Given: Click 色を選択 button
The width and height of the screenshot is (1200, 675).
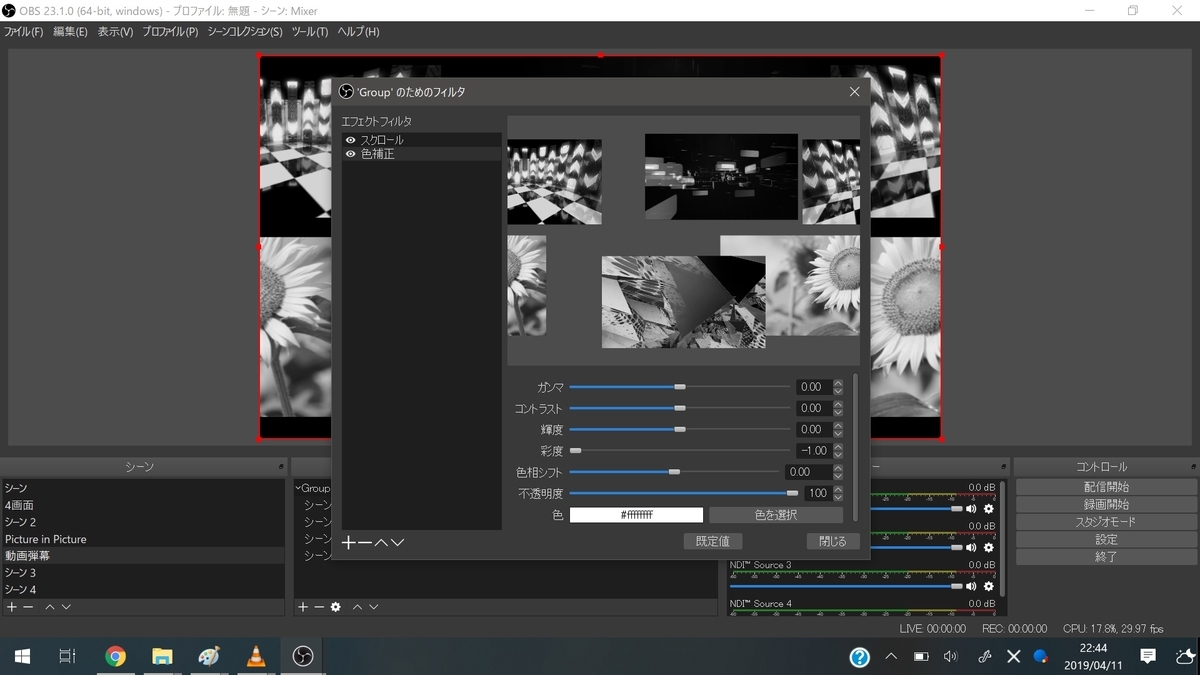Looking at the screenshot, I should [776, 515].
